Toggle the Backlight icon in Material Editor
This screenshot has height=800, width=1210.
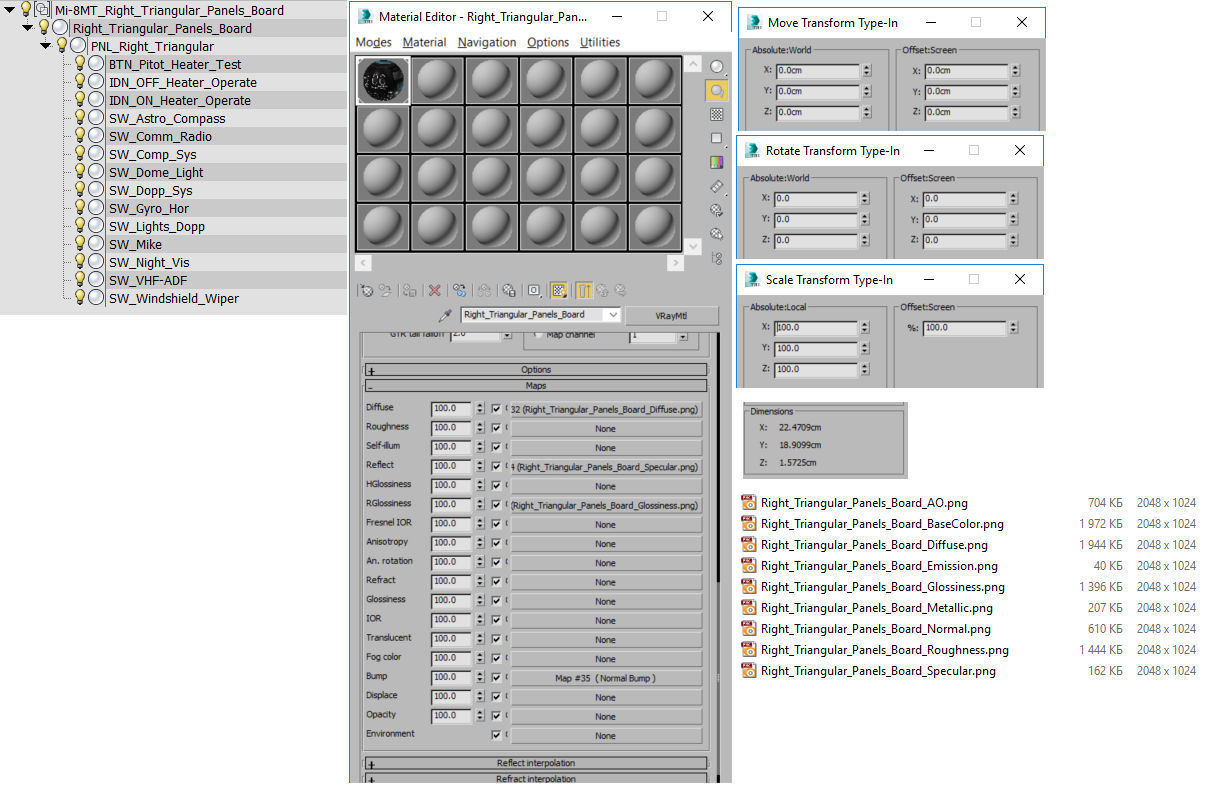(717, 91)
